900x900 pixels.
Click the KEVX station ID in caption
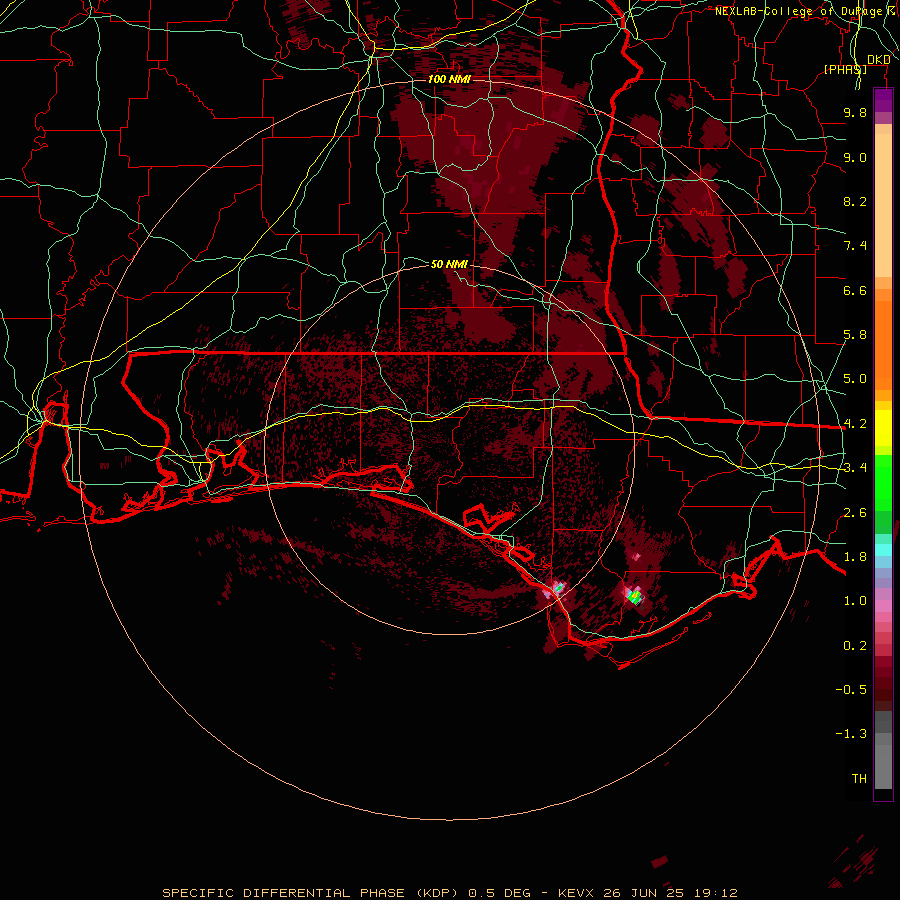577,893
